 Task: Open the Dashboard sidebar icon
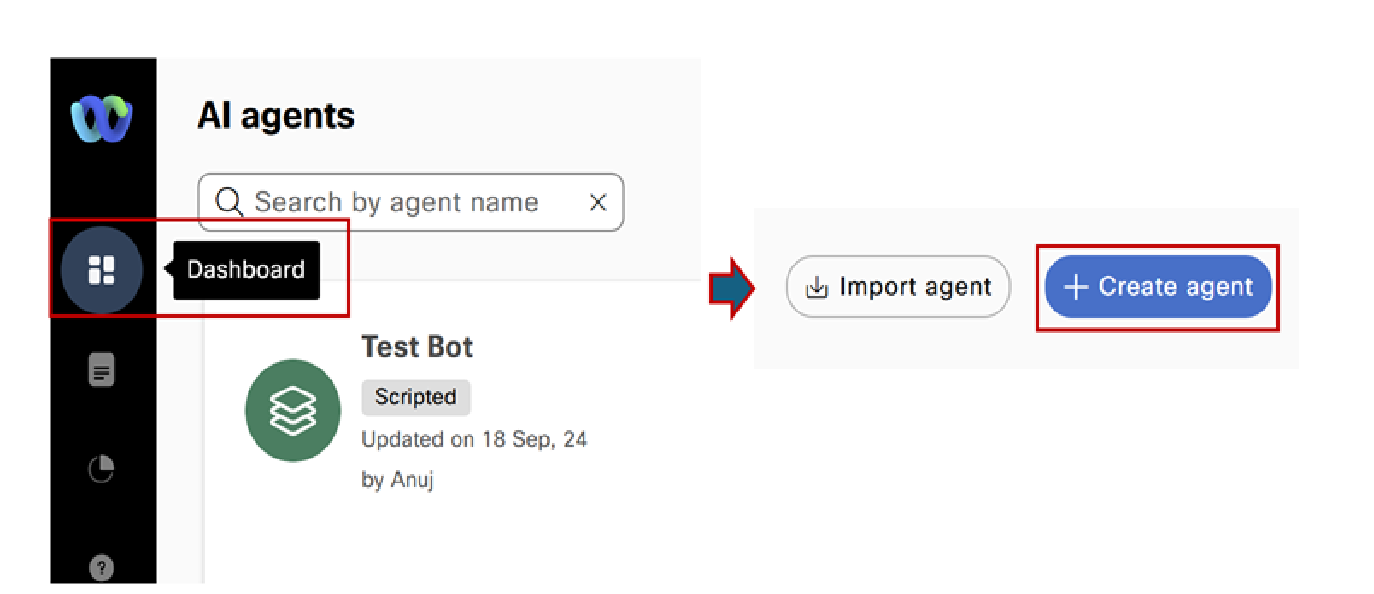[102, 270]
